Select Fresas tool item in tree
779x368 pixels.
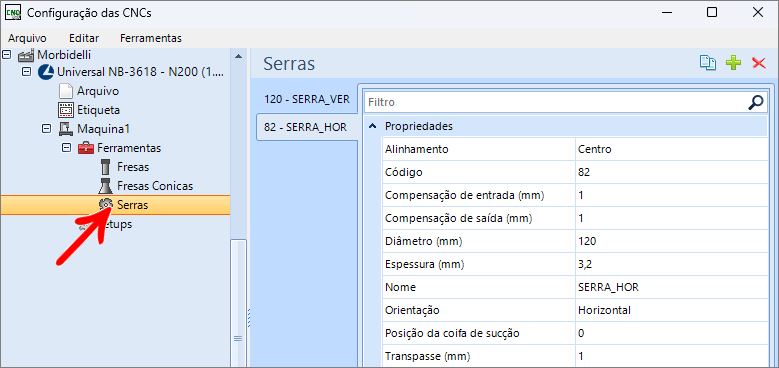[133, 167]
